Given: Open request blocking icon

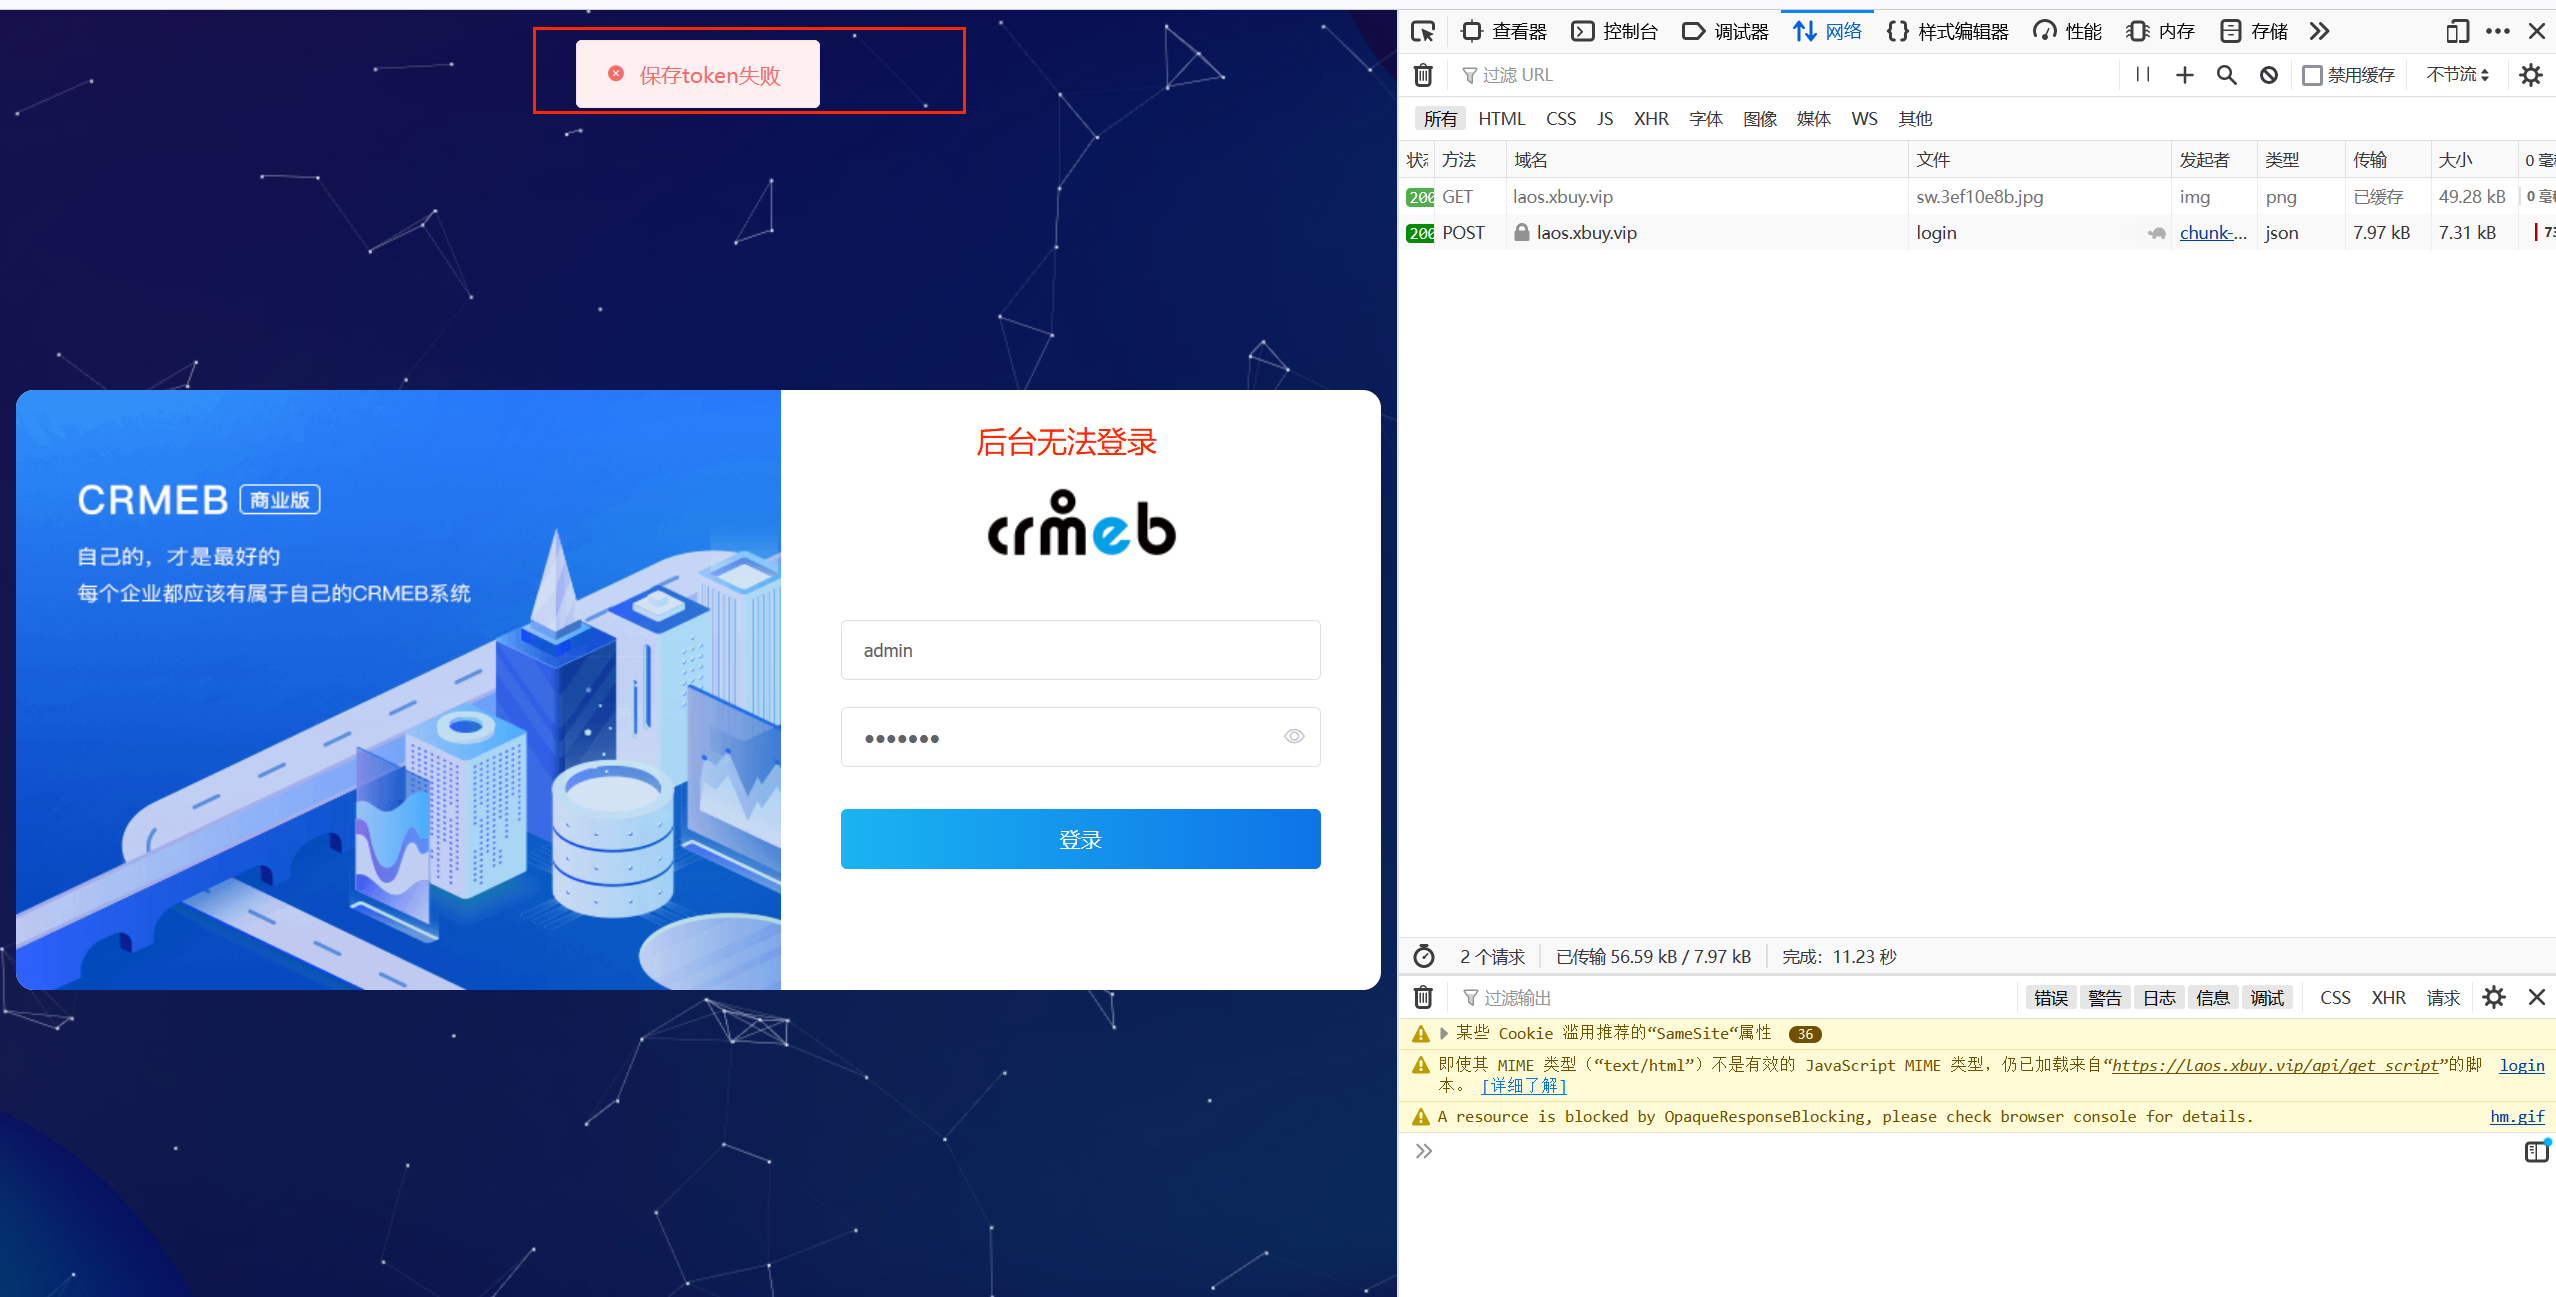Looking at the screenshot, I should click(2269, 75).
